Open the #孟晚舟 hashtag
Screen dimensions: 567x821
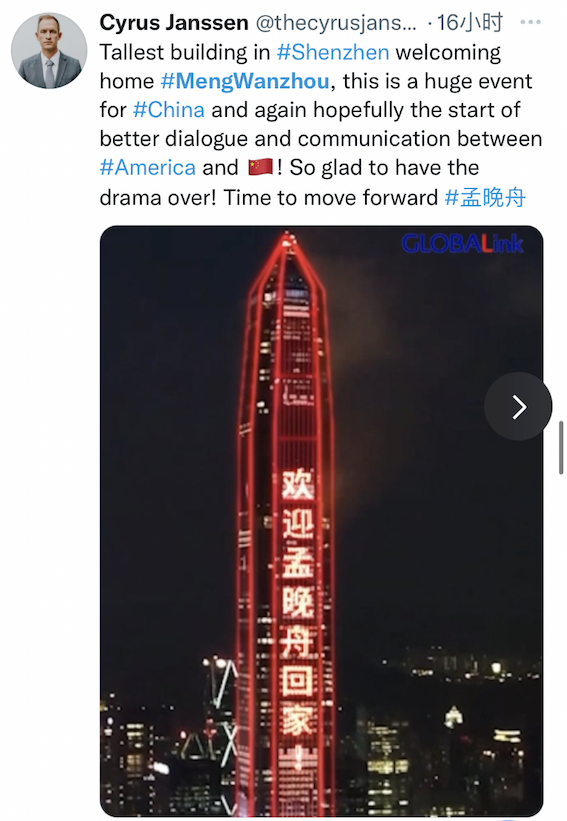[485, 197]
